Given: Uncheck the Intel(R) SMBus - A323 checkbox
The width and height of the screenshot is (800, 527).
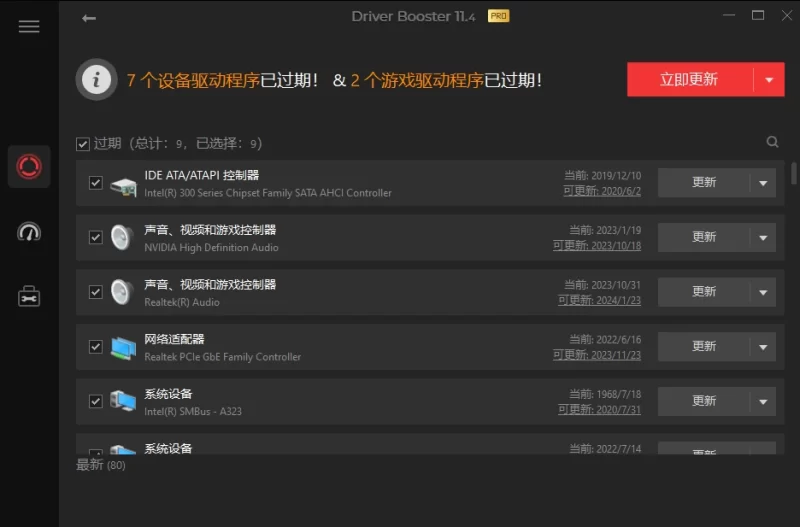Looking at the screenshot, I should click(x=95, y=401).
